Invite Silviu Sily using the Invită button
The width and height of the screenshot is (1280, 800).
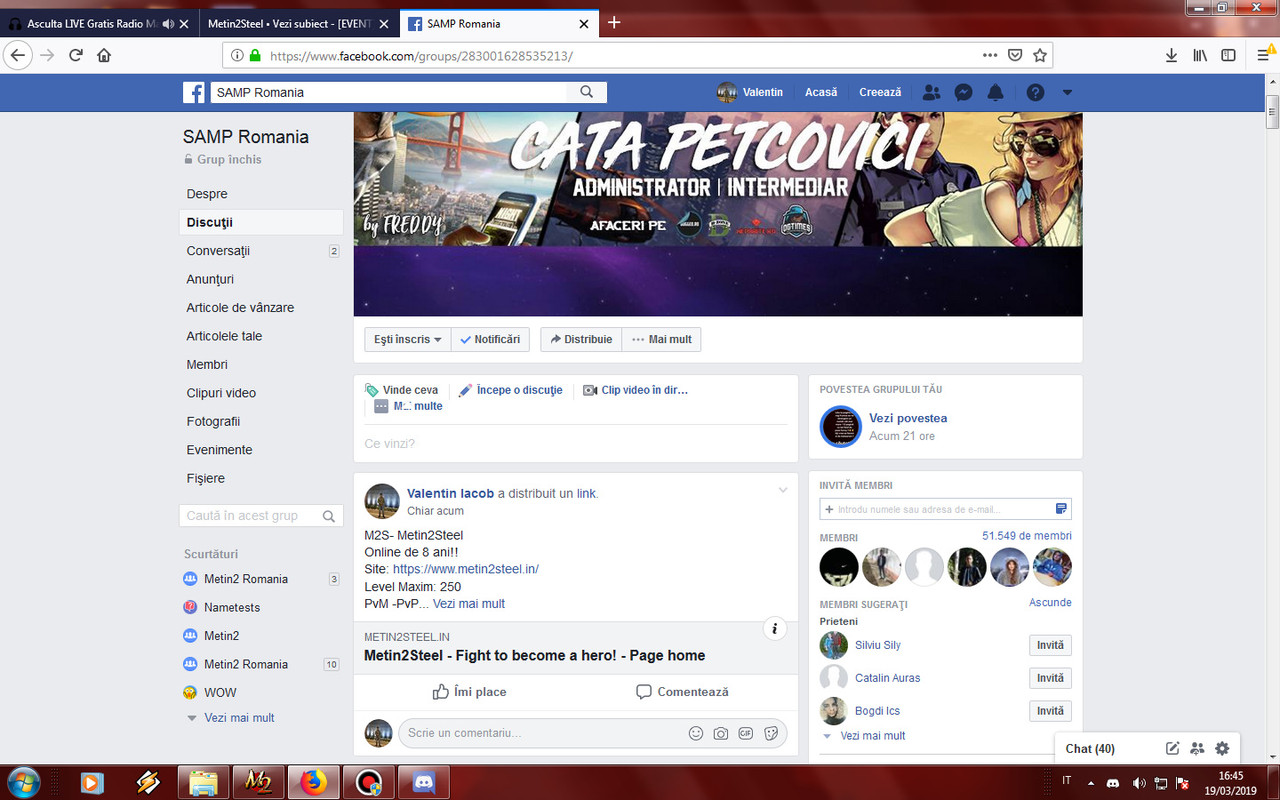tap(1049, 645)
